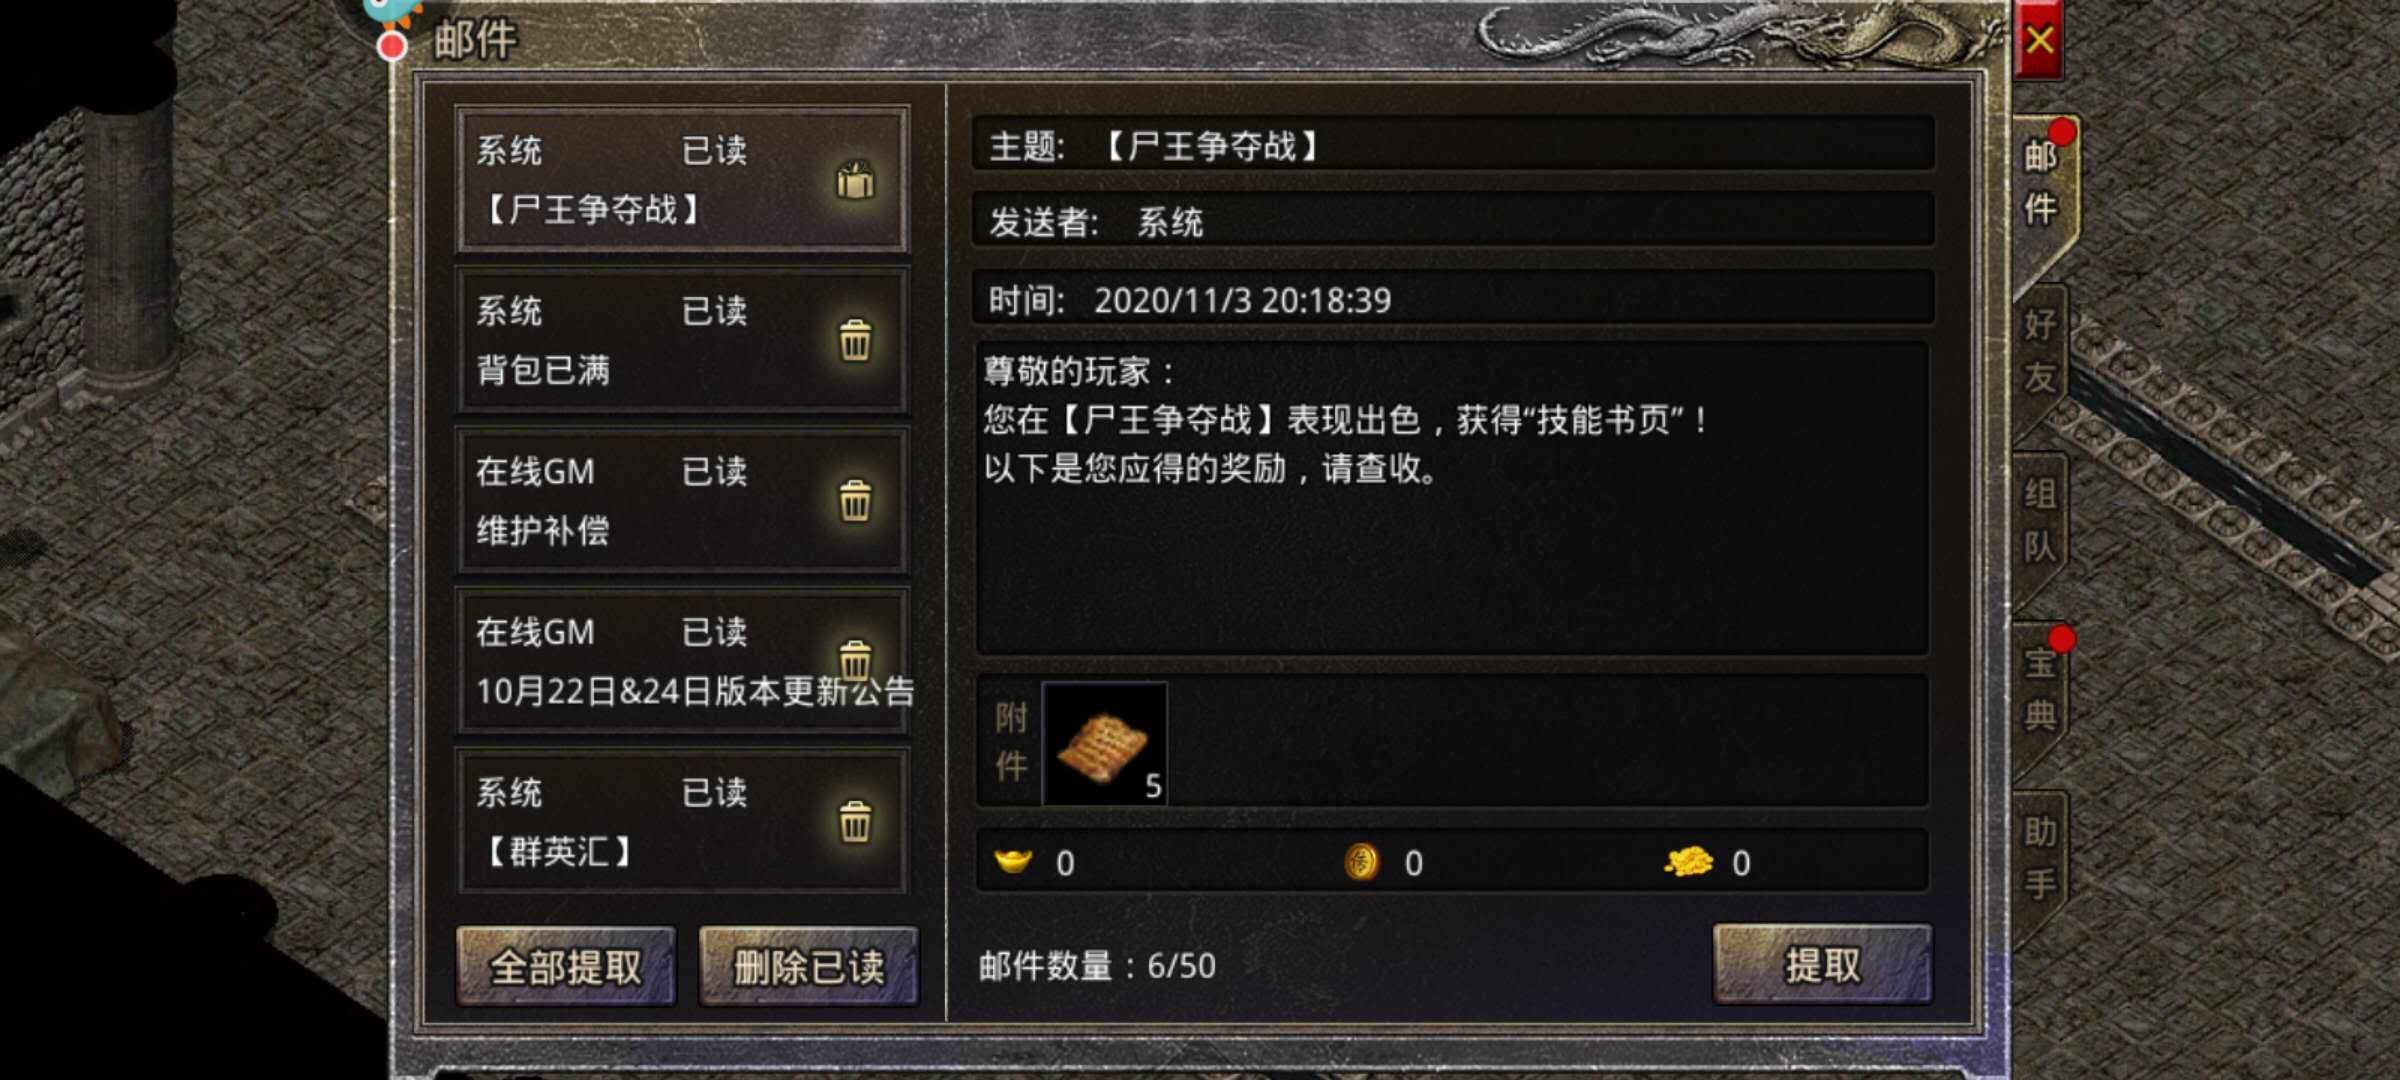Click trash icon beside 维护补偿 mail
The width and height of the screenshot is (2400, 1080).
pos(855,500)
